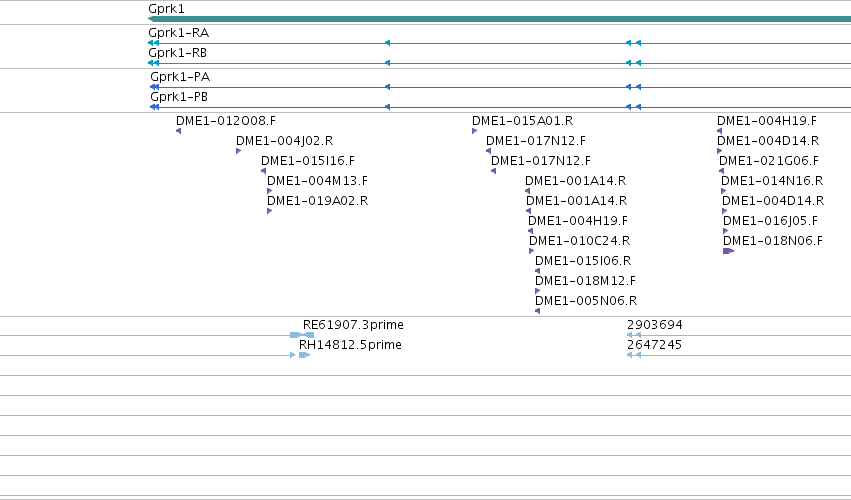Open feature DME1-012O08.F

tap(226, 121)
